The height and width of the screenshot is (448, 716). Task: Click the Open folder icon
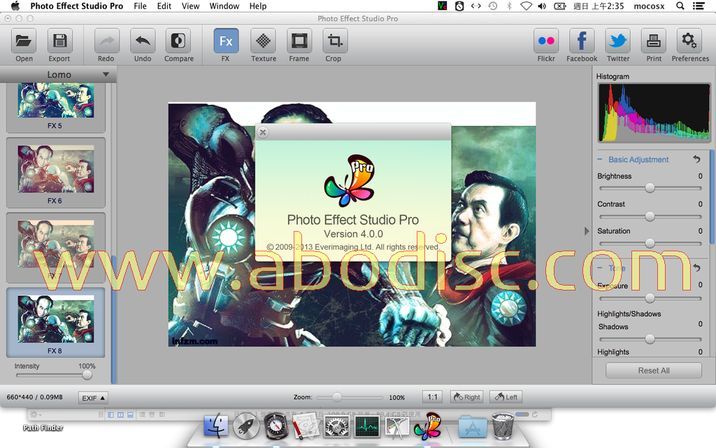click(24, 42)
